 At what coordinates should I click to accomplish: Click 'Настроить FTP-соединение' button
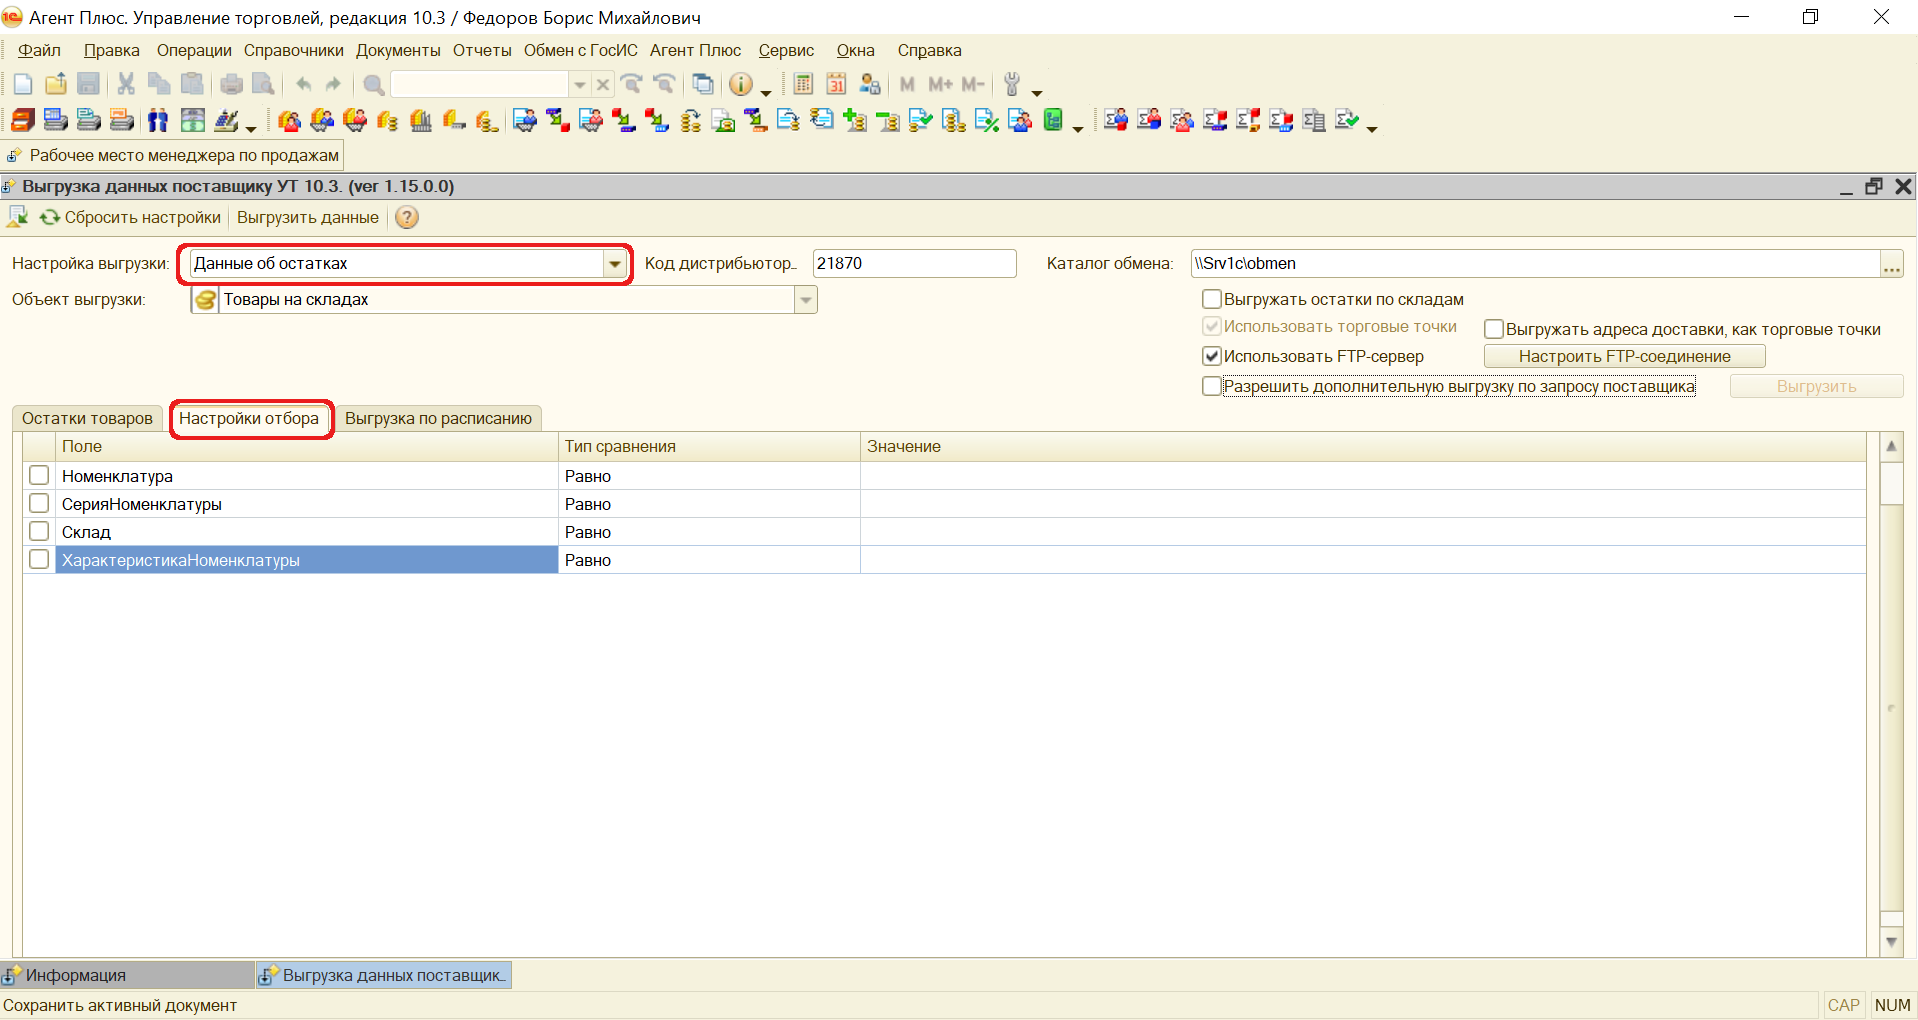click(1624, 356)
